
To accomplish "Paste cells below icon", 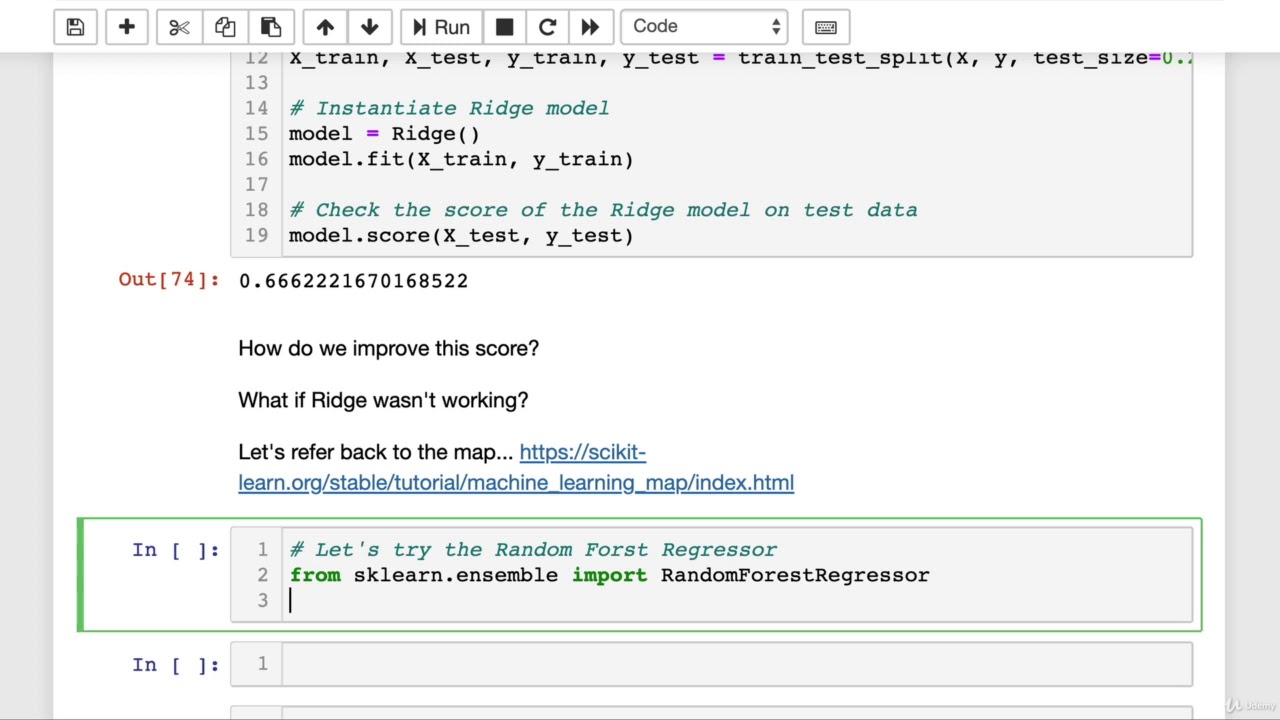I will pos(271,27).
